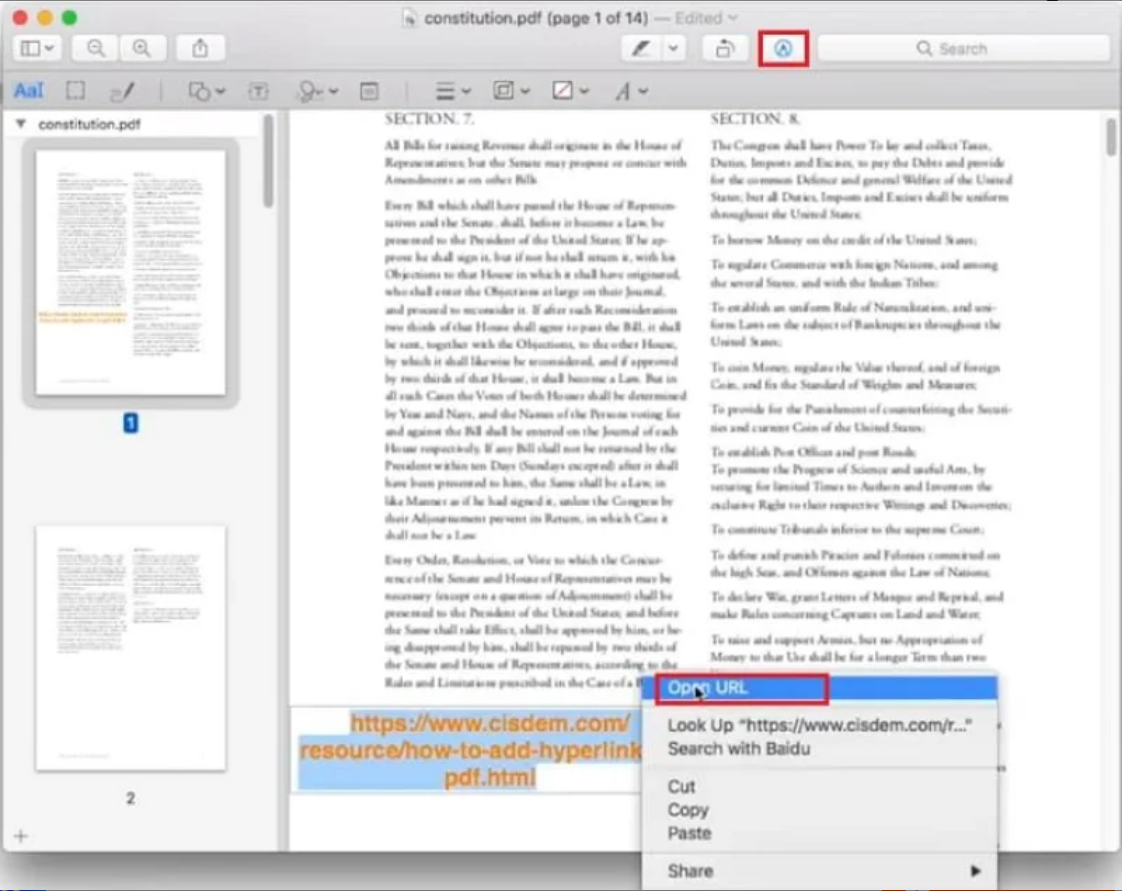Viewport: 1122px width, 891px height.
Task: Select the Sketch drawing tool
Action: tap(122, 92)
